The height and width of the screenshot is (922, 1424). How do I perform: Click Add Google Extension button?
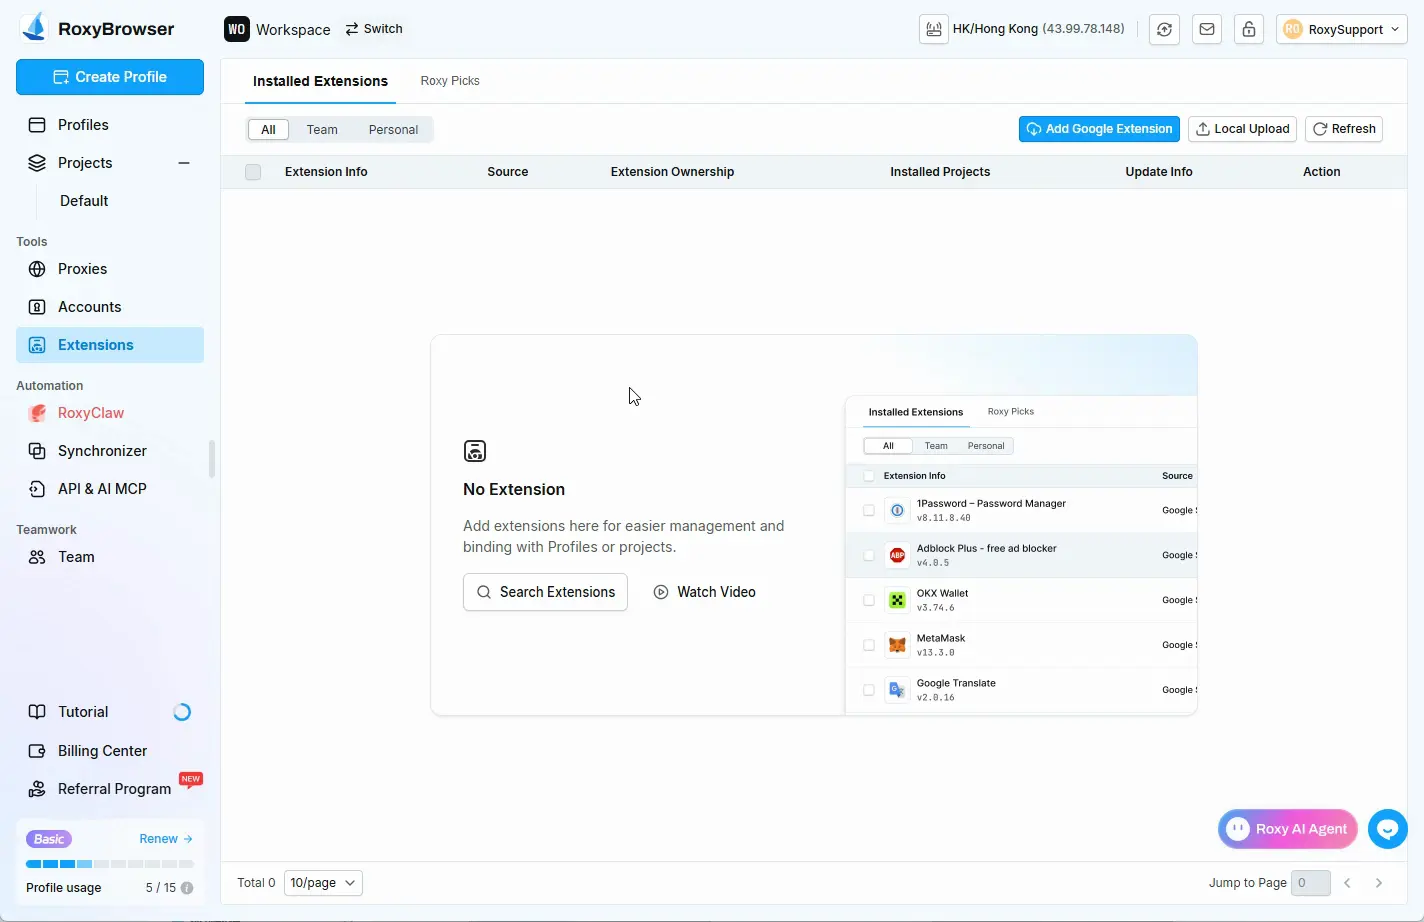pyautogui.click(x=1099, y=129)
